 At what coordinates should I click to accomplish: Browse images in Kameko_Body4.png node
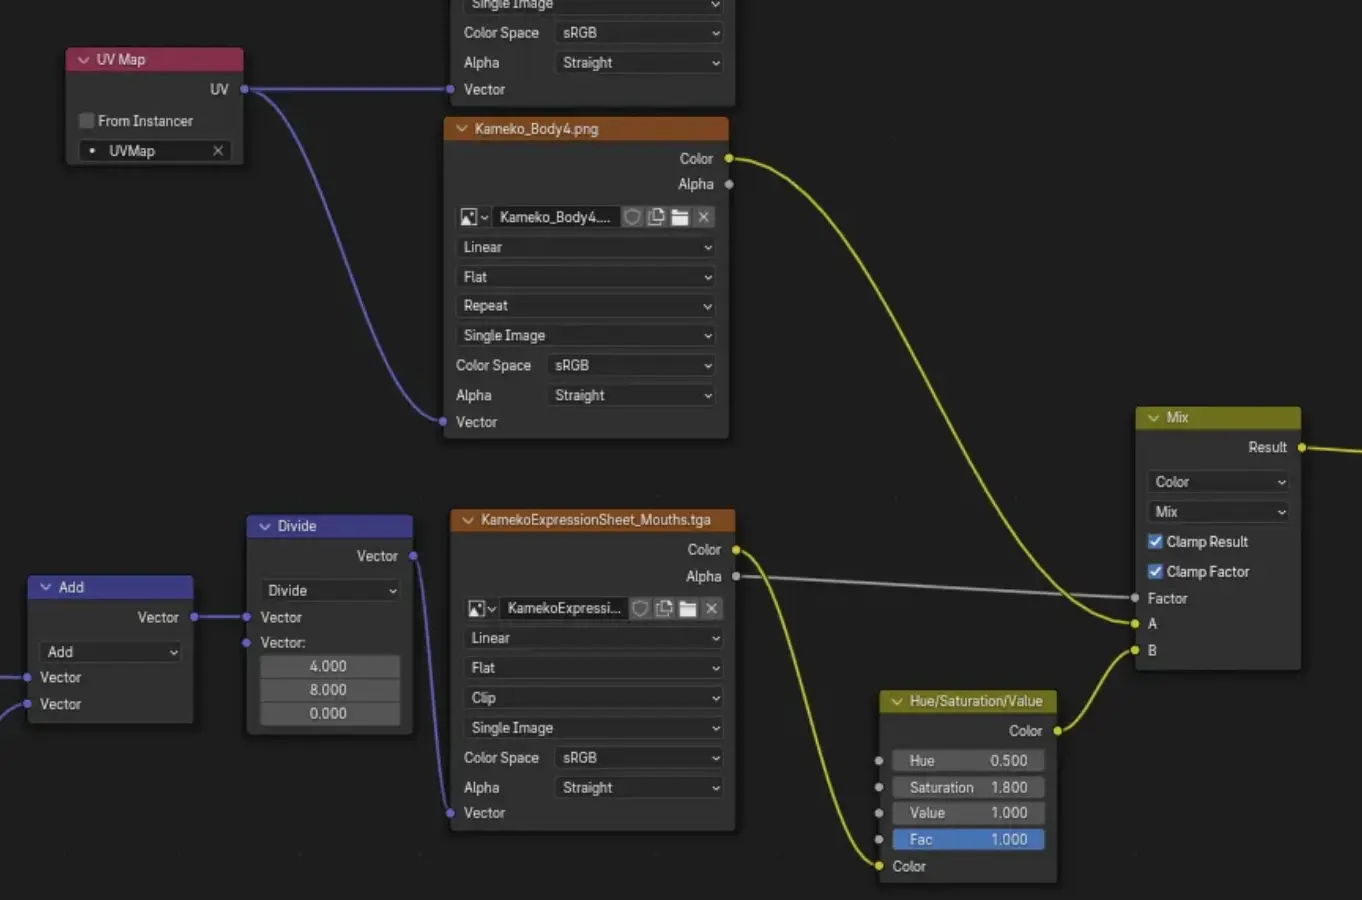(474, 217)
